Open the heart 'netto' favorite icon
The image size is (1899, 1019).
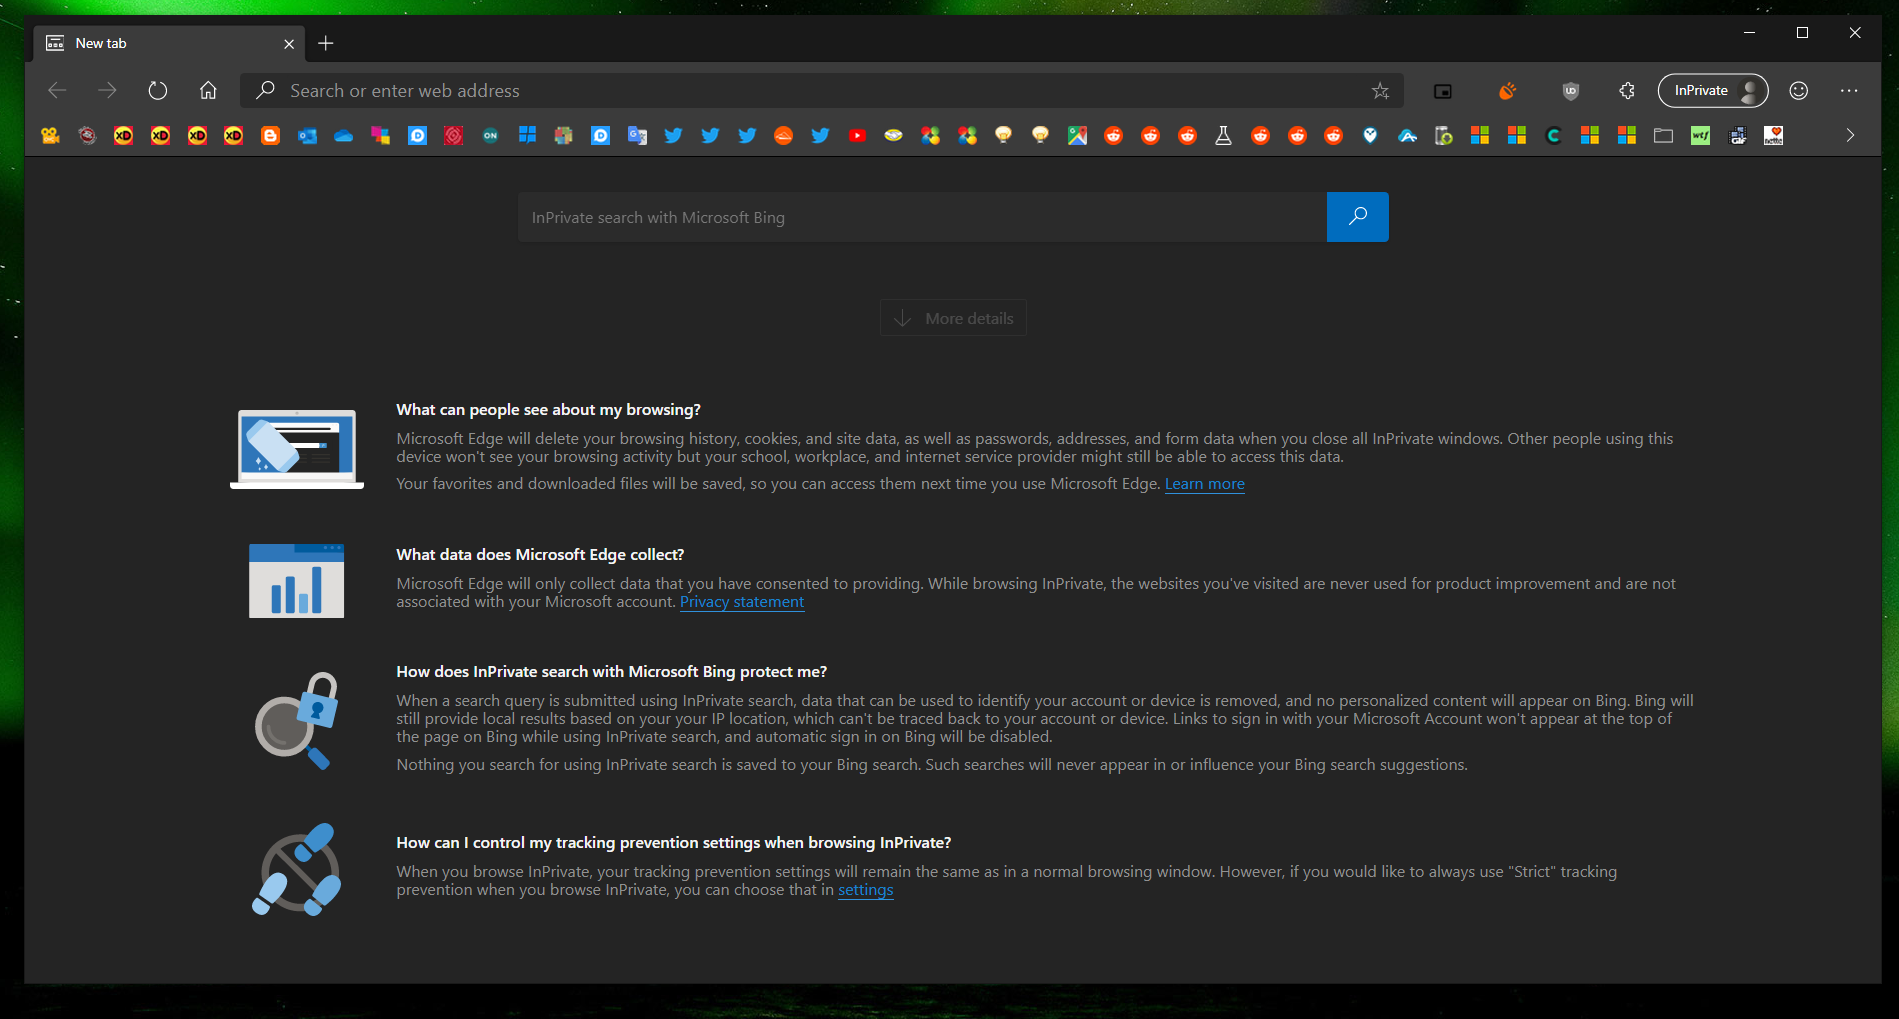(1774, 136)
